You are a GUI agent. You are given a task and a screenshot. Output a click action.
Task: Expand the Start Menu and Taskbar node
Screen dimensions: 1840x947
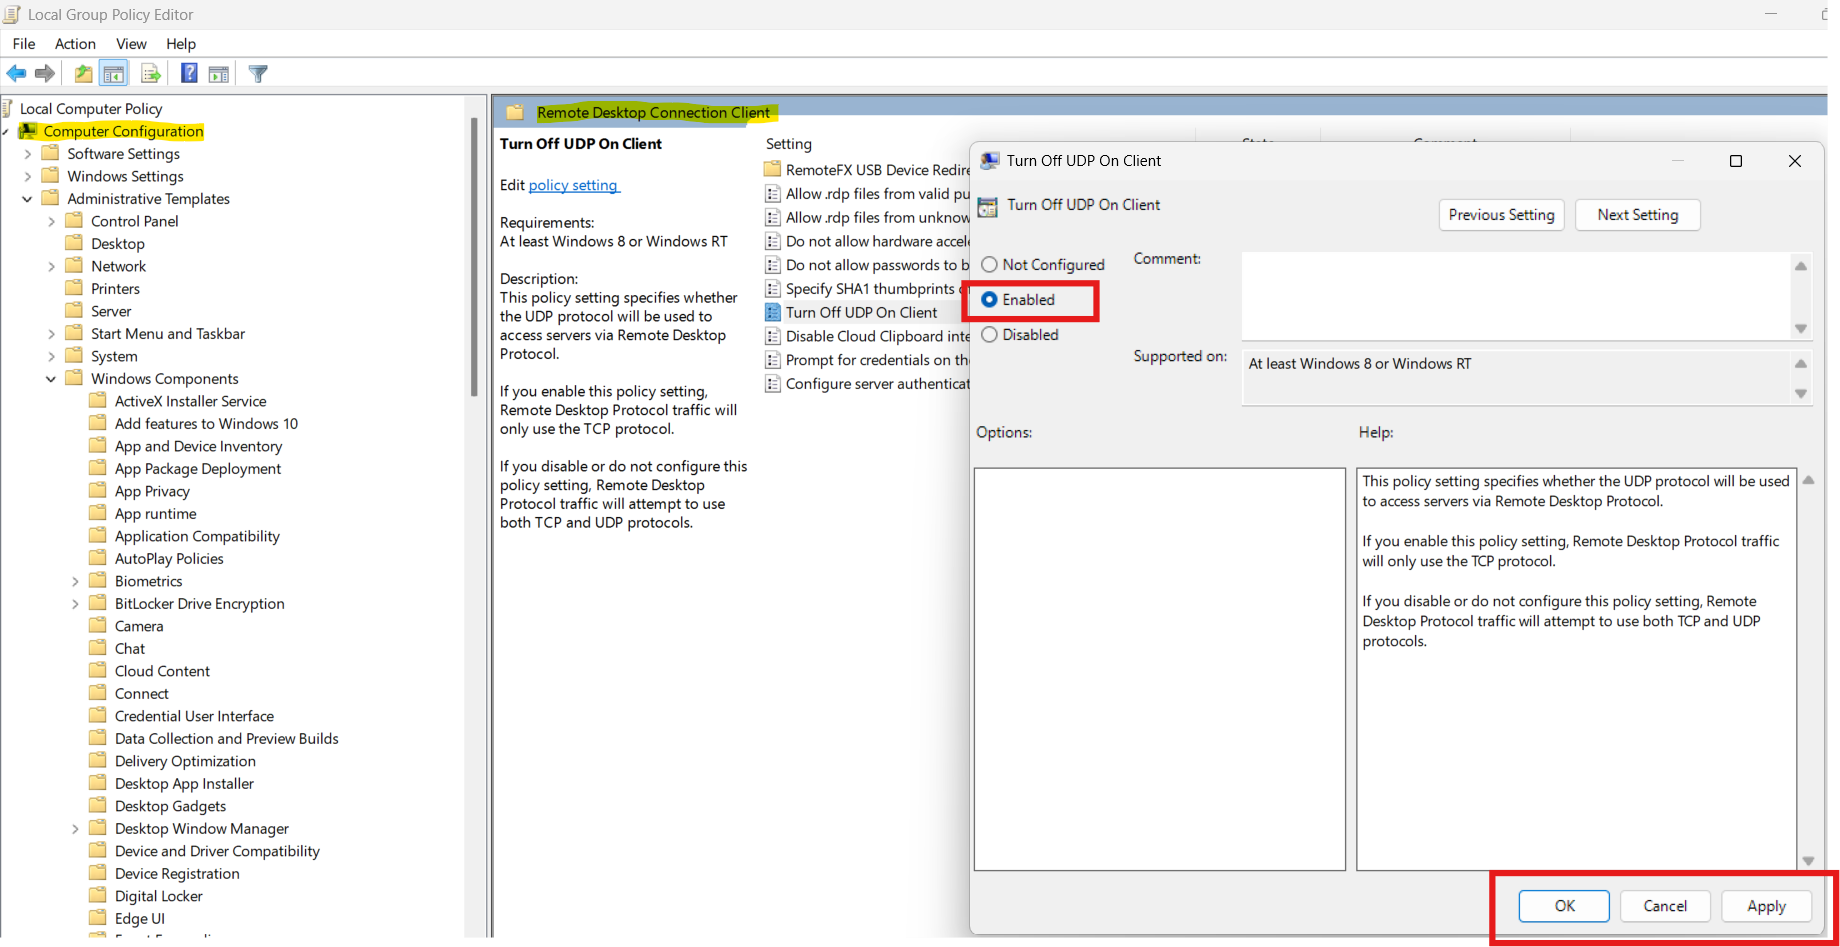pyautogui.click(x=52, y=334)
